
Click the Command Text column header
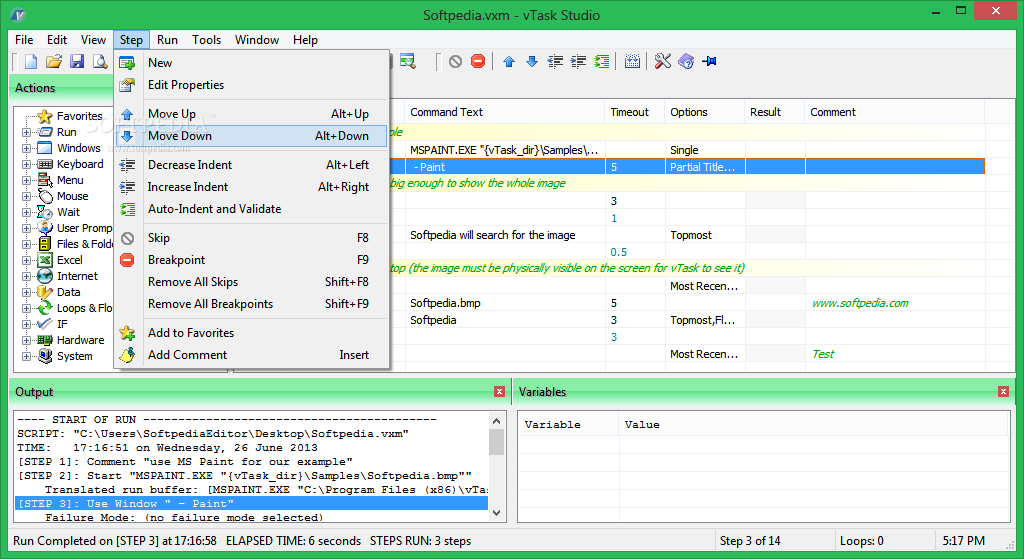(x=505, y=112)
